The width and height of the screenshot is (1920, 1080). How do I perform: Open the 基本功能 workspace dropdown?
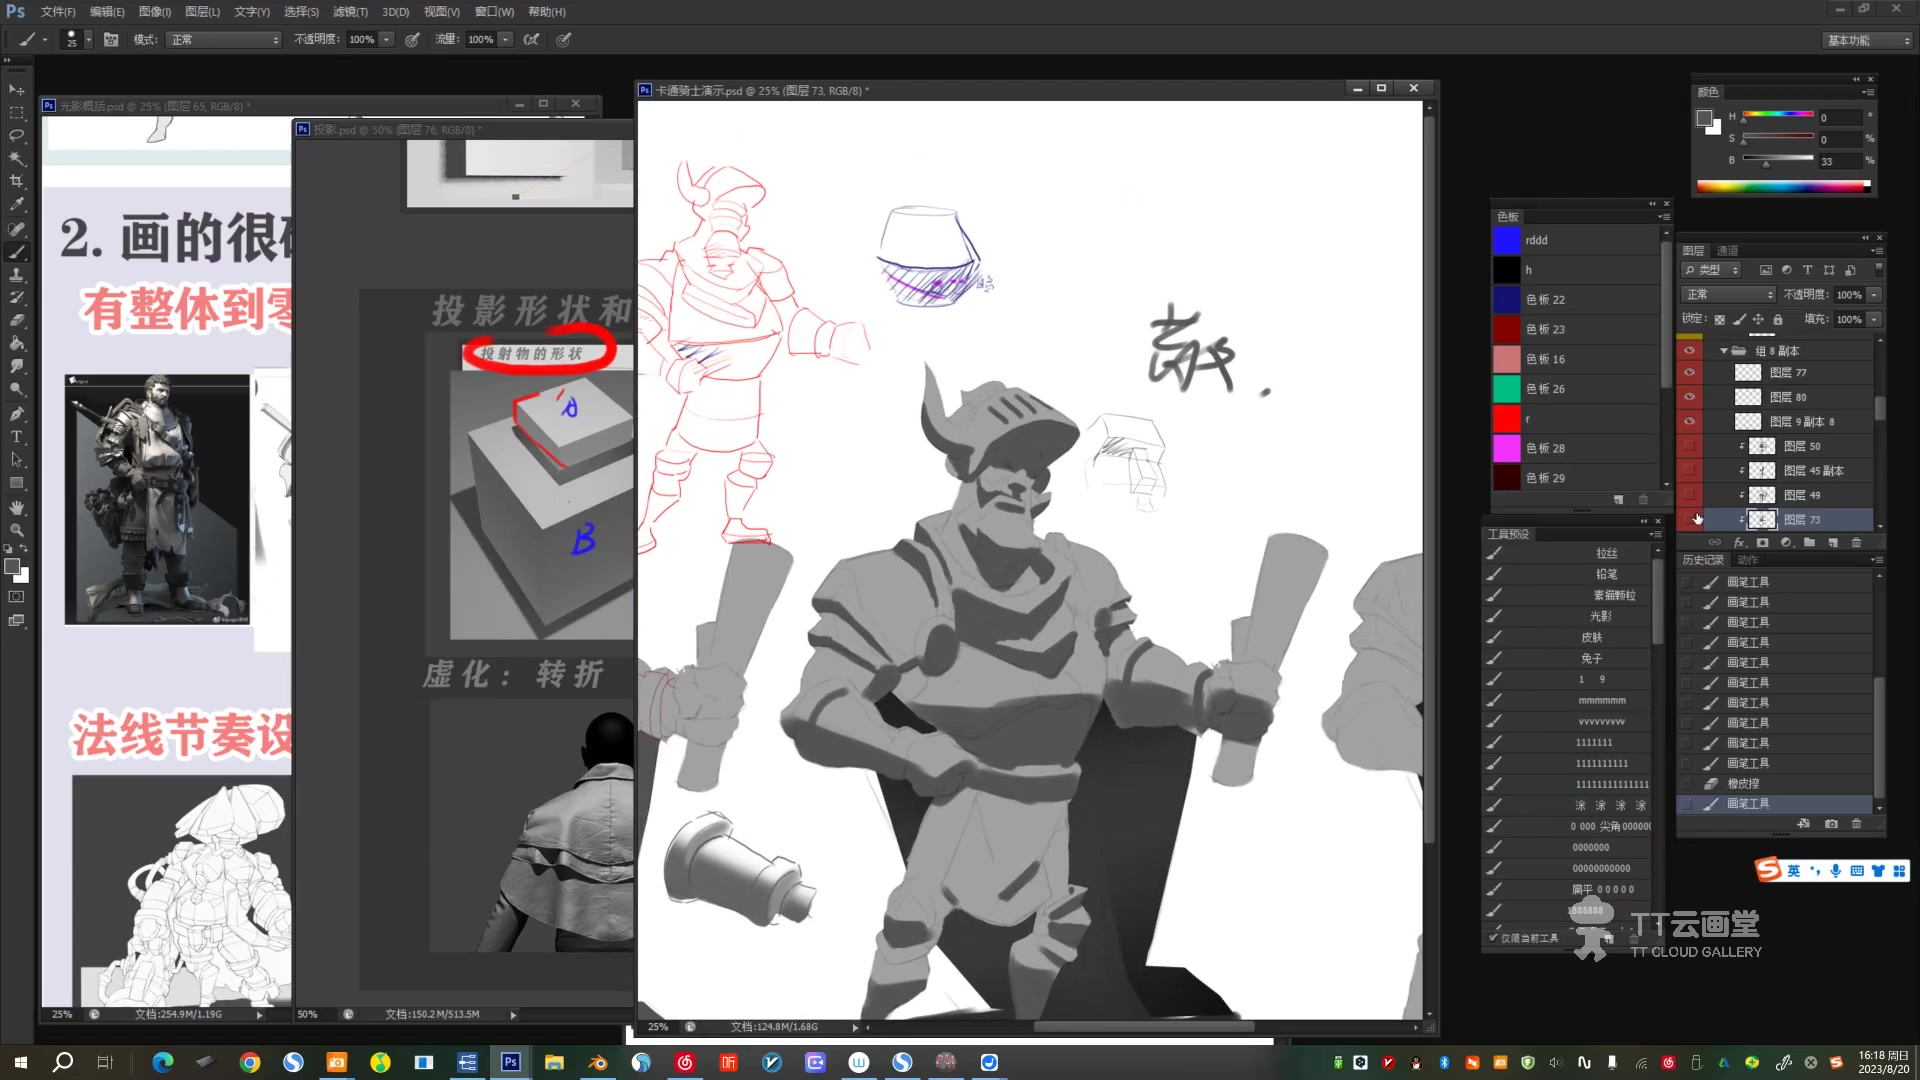point(1867,40)
